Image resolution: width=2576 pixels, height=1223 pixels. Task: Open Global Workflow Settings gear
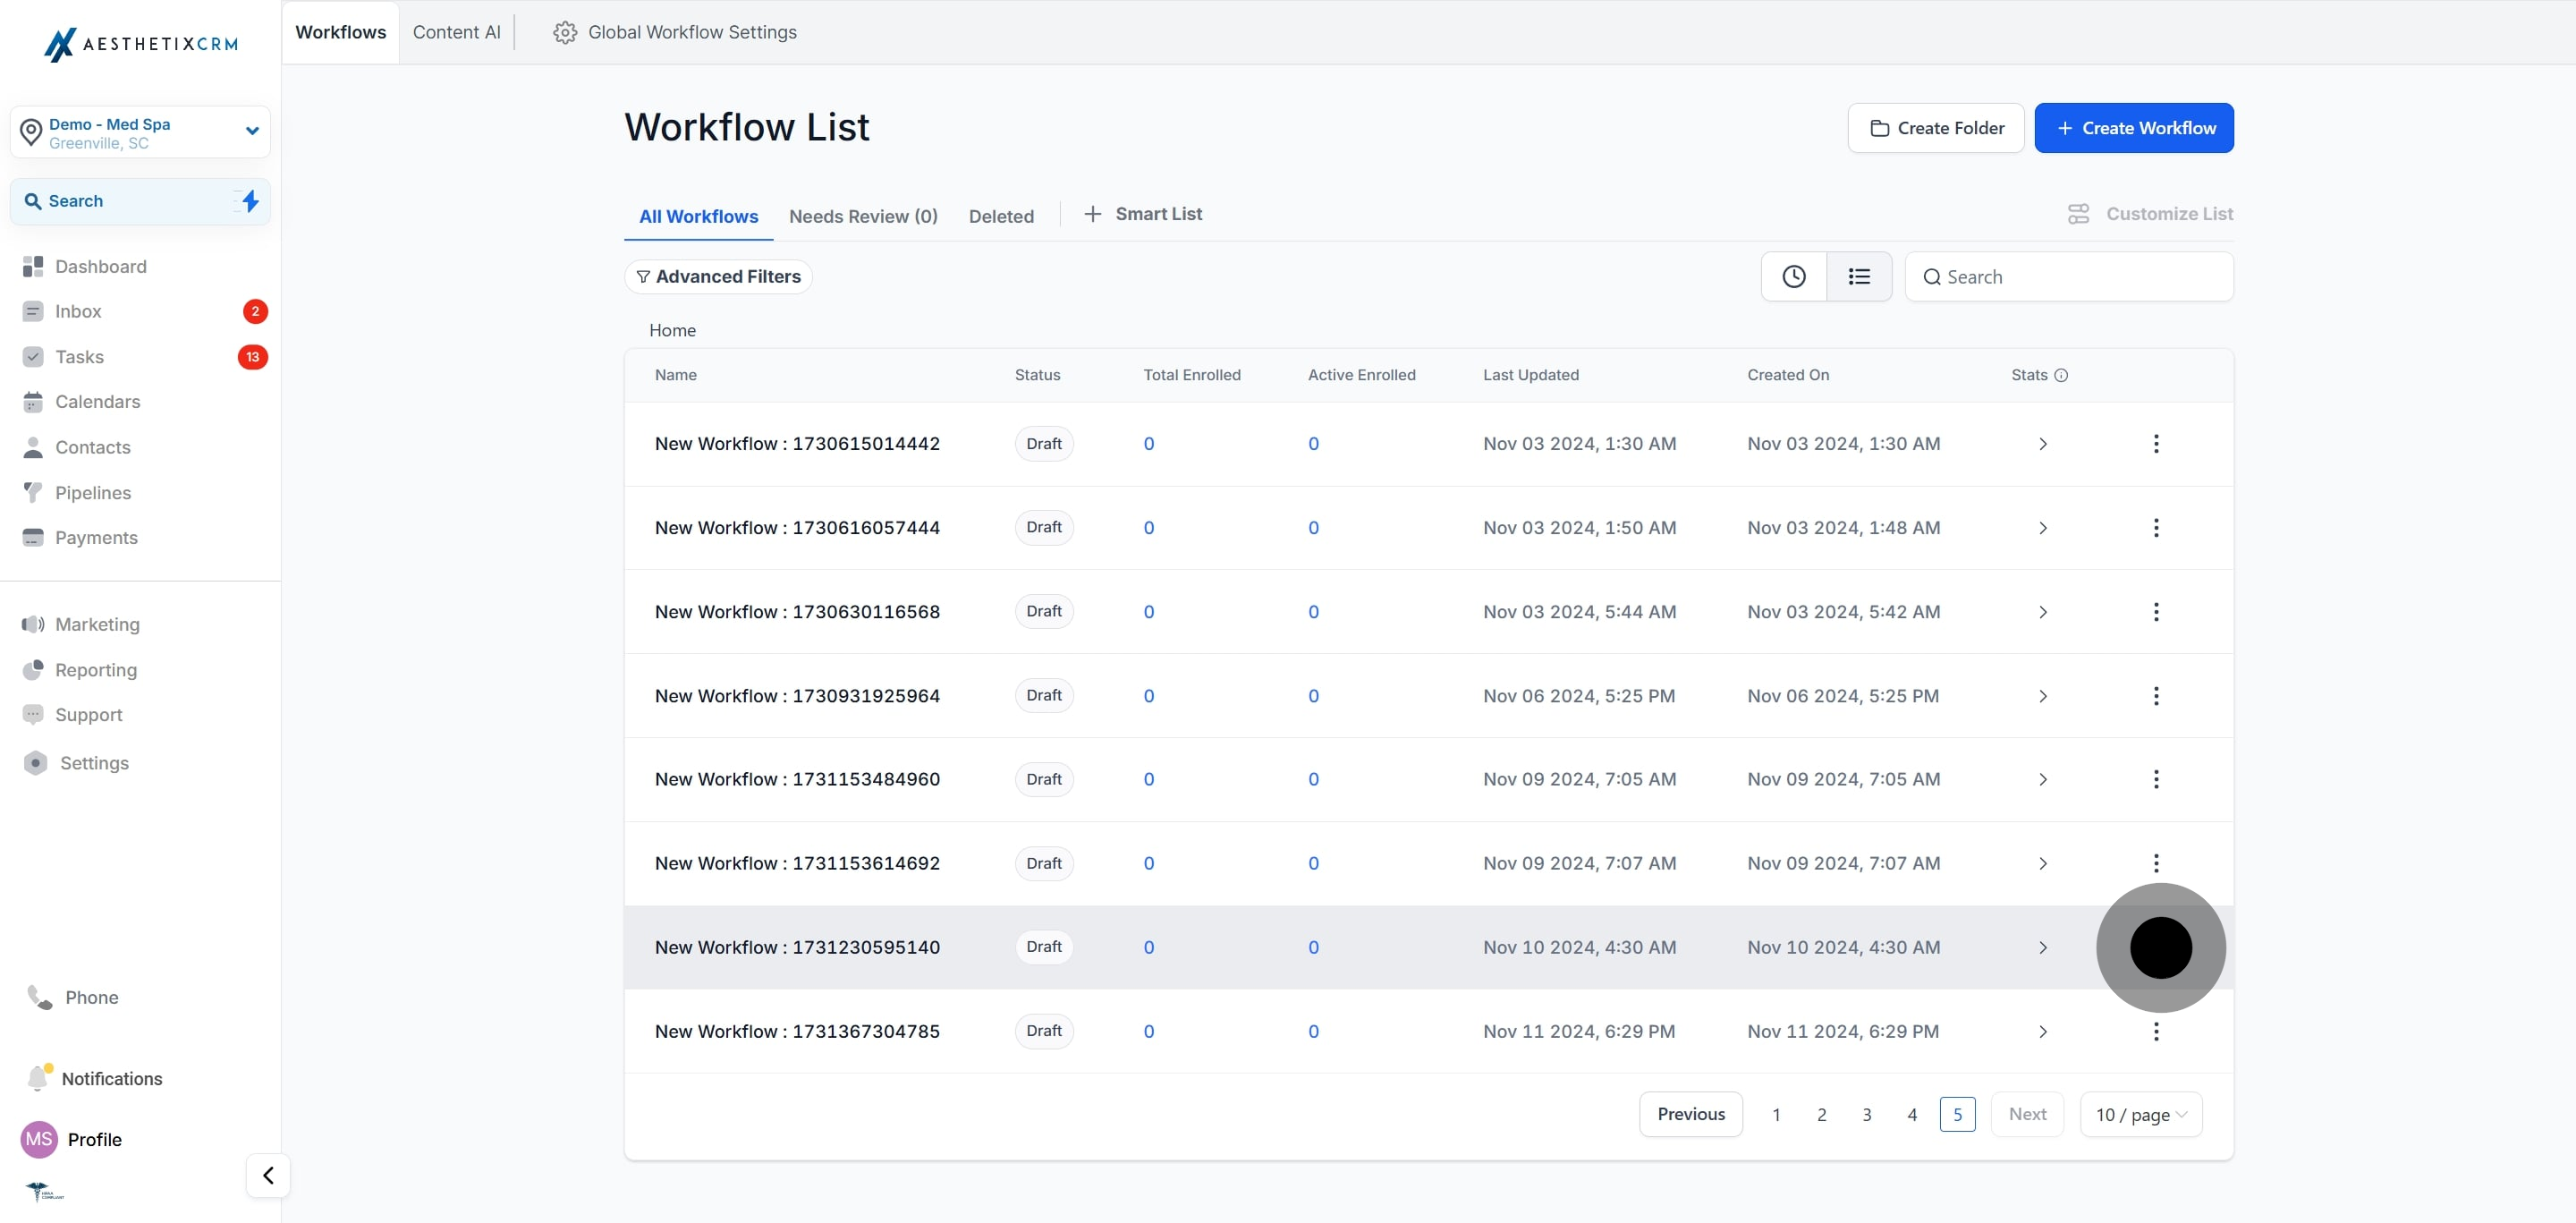click(565, 32)
